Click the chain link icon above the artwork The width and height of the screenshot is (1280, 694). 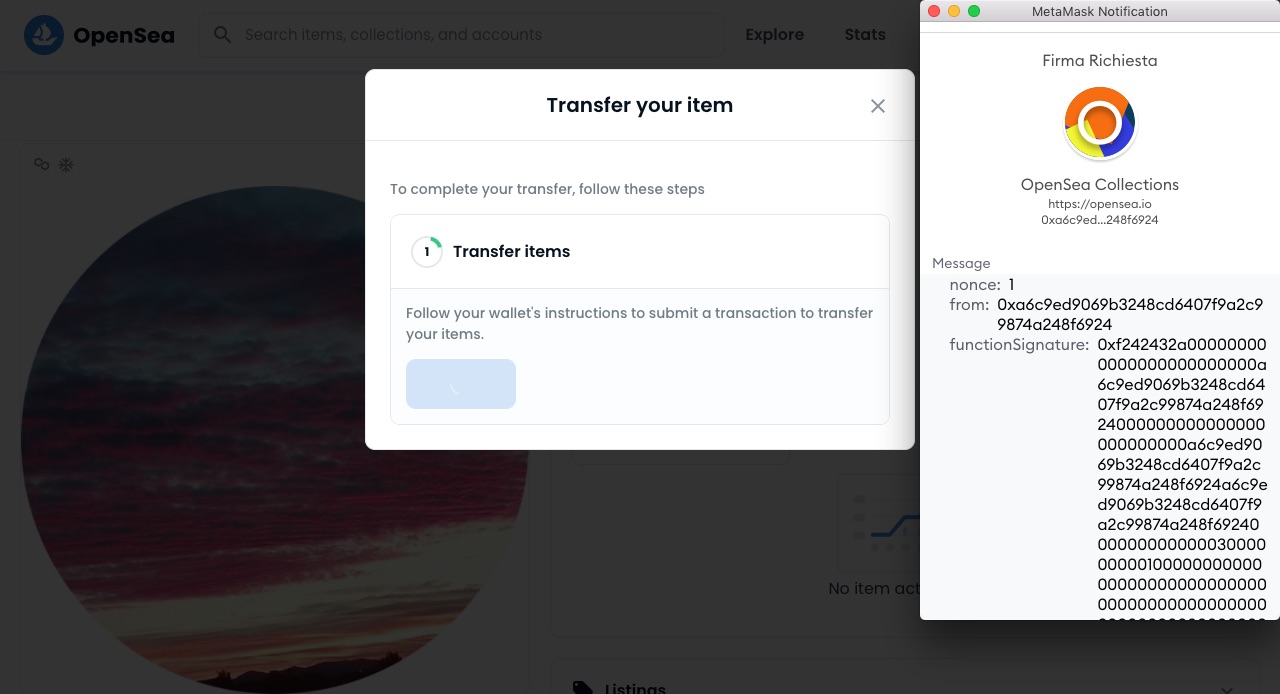click(42, 164)
